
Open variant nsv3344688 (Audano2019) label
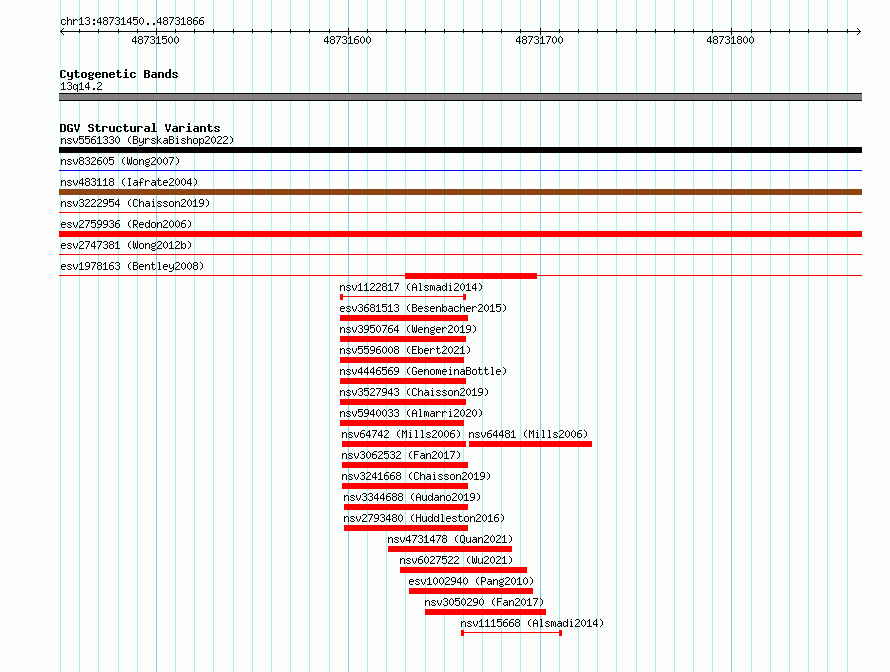tap(412, 497)
